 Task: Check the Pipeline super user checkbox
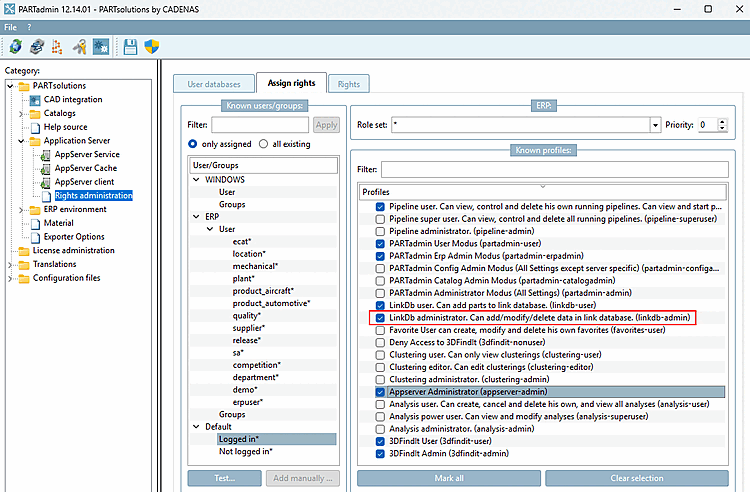[380, 219]
